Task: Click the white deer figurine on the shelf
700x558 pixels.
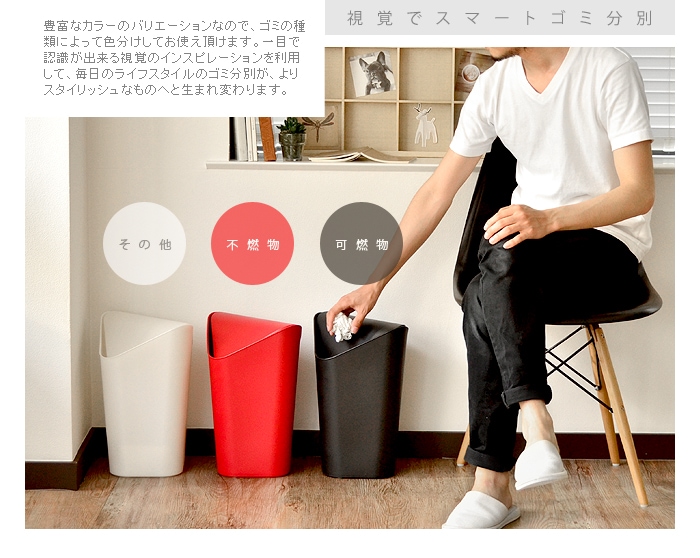Action: pos(425,126)
